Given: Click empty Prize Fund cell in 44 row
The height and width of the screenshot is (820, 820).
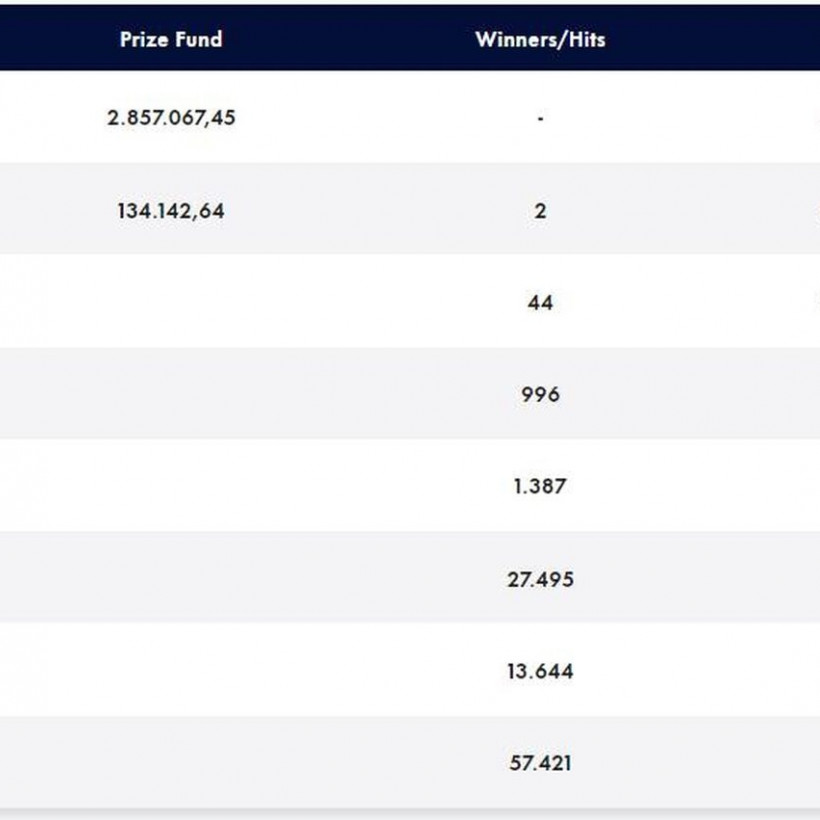Looking at the screenshot, I should point(171,302).
